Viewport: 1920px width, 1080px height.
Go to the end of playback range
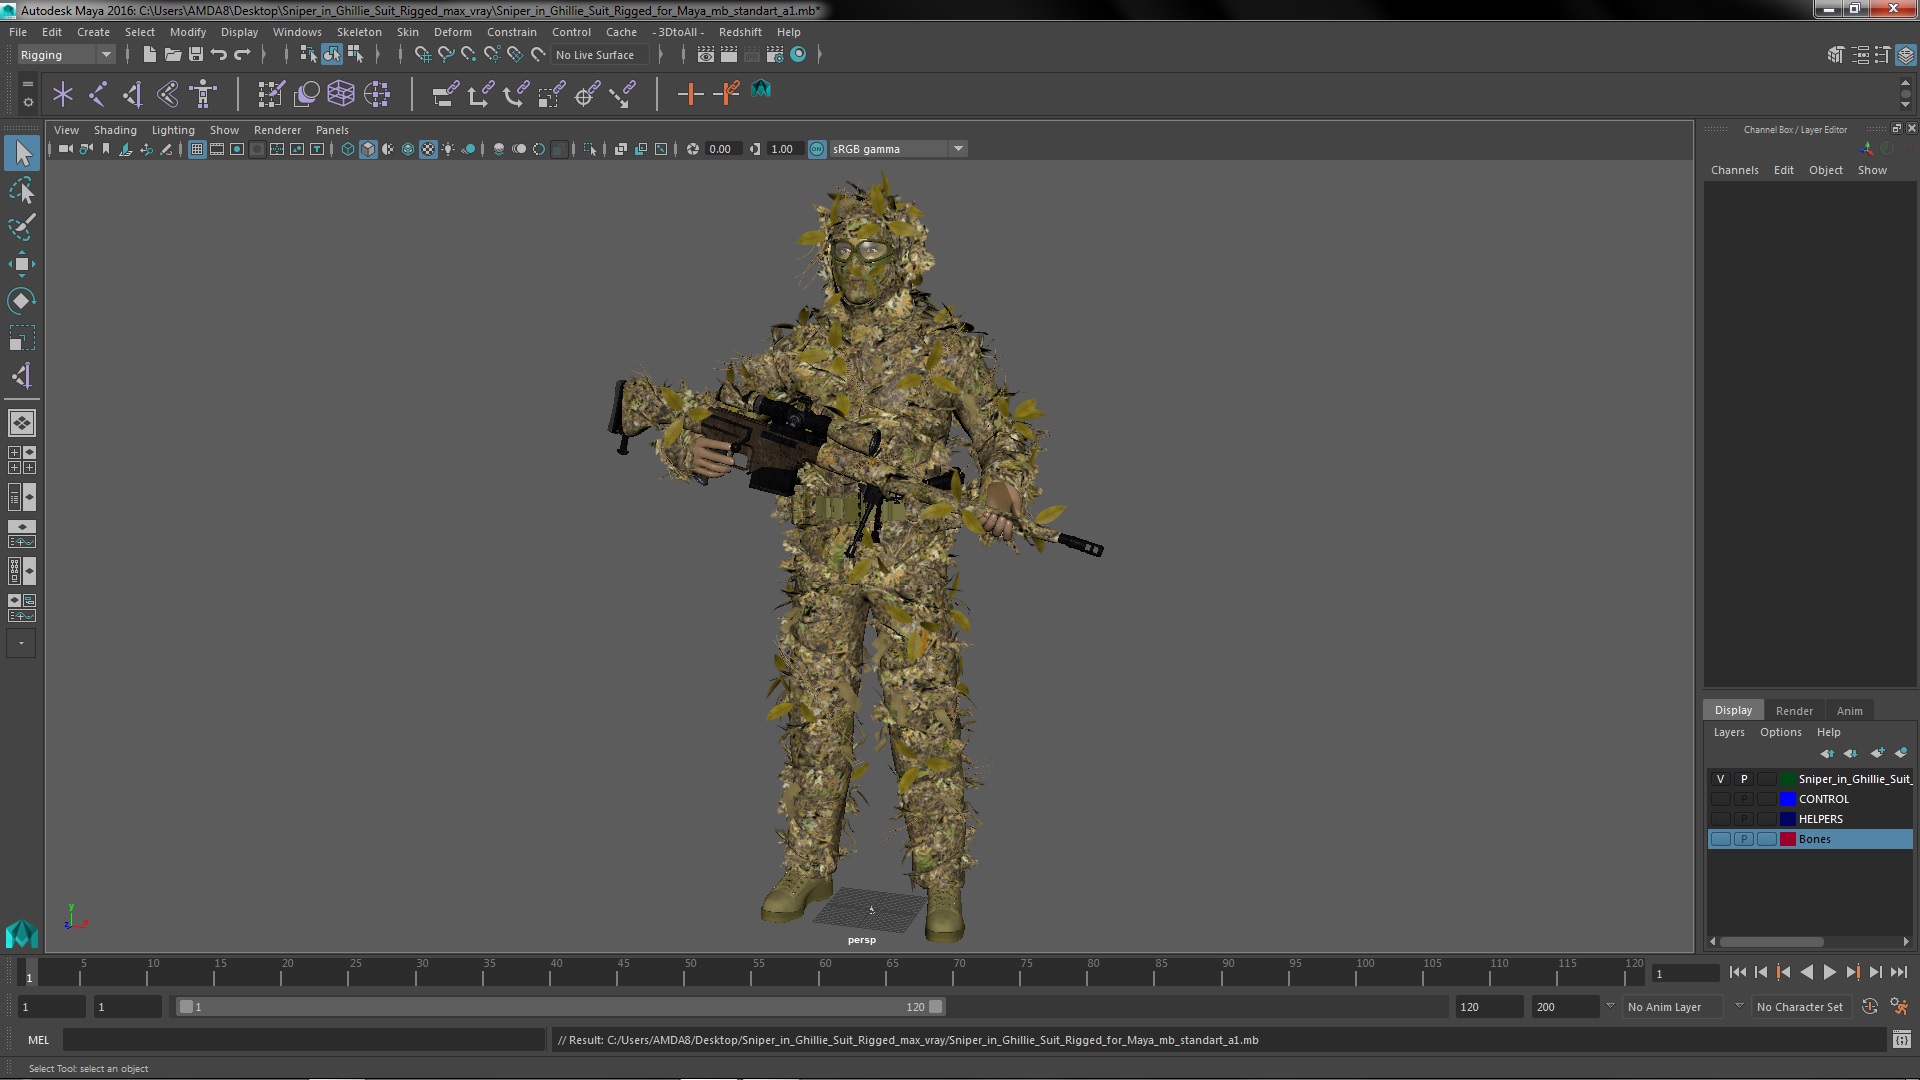tap(1899, 972)
